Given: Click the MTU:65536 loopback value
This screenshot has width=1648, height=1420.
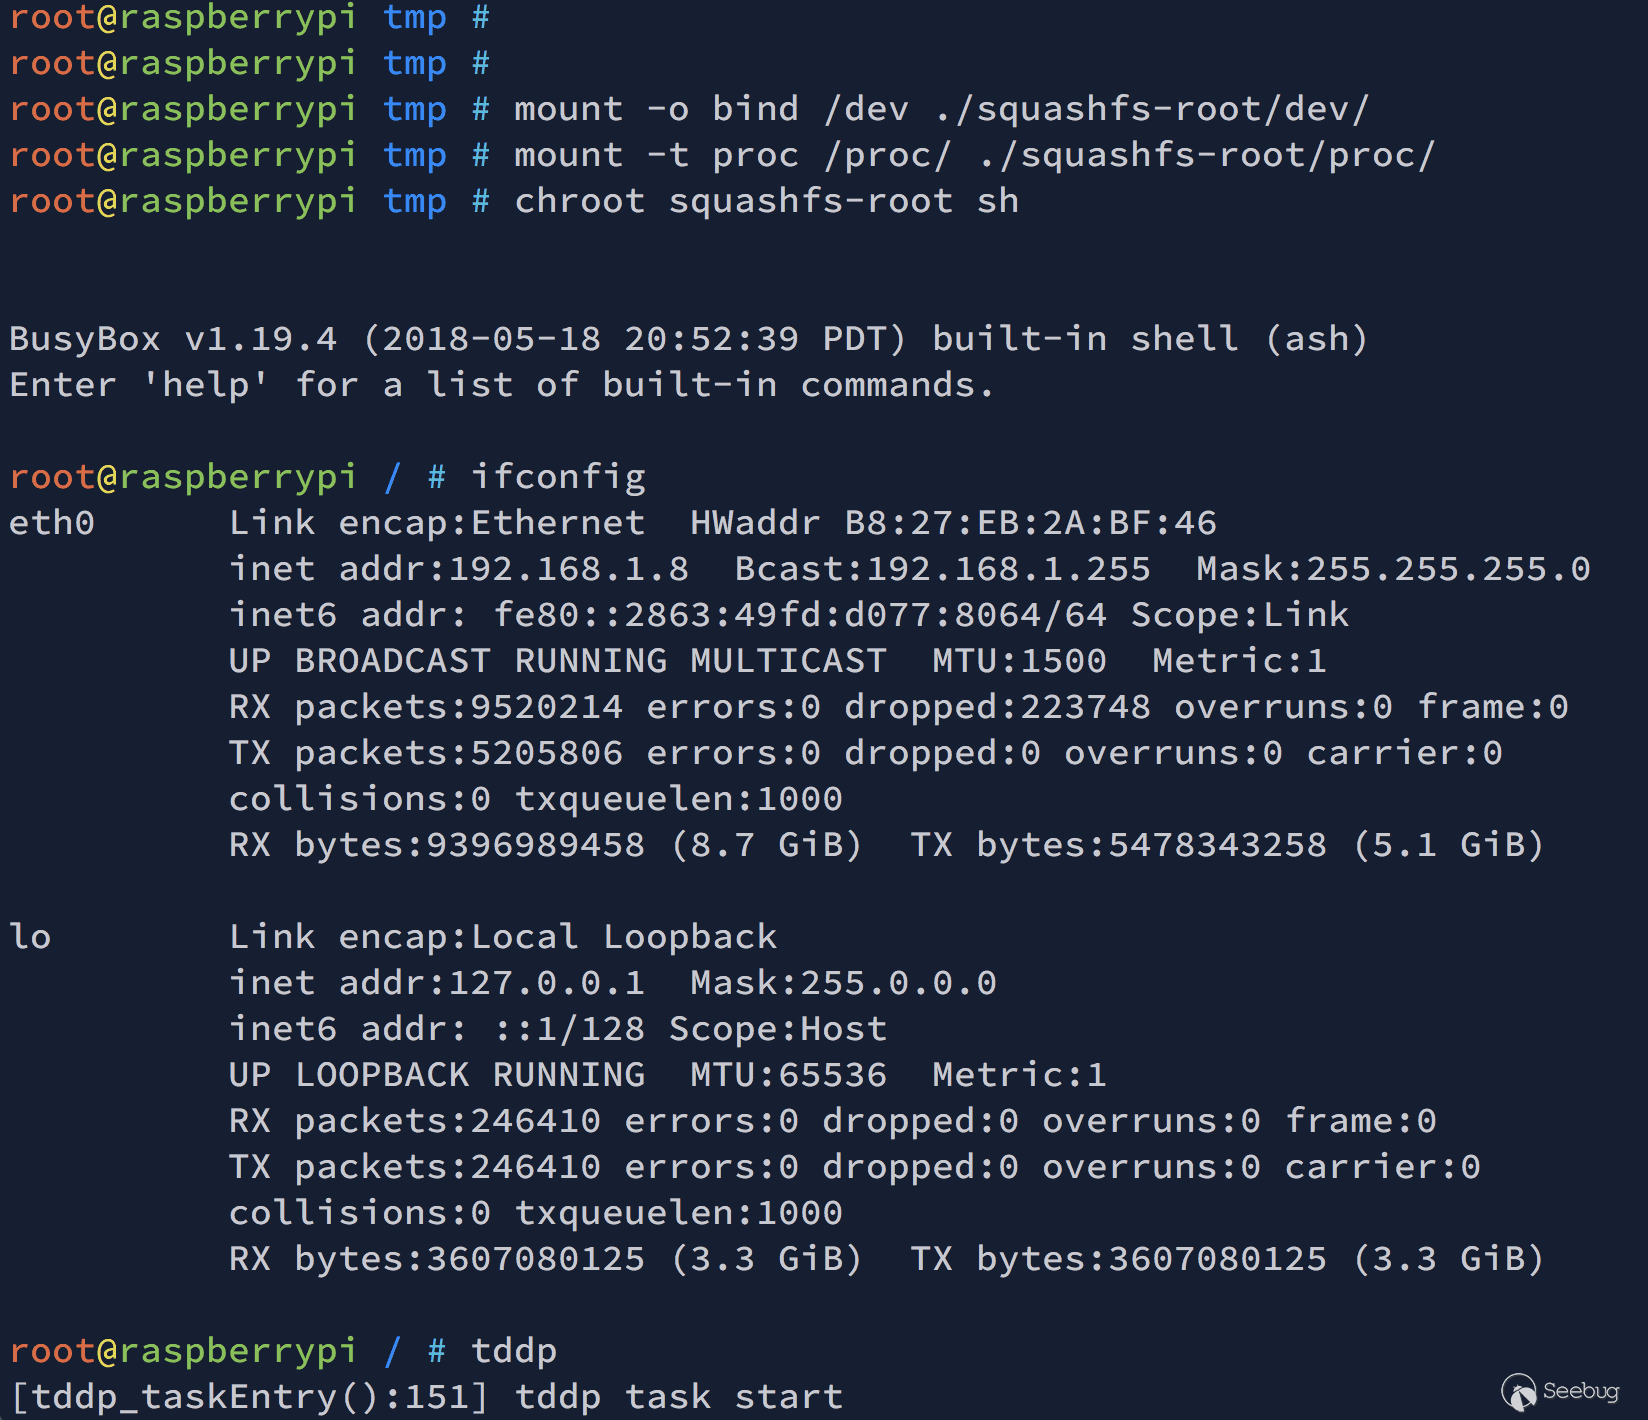Looking at the screenshot, I should pyautogui.click(x=788, y=1075).
